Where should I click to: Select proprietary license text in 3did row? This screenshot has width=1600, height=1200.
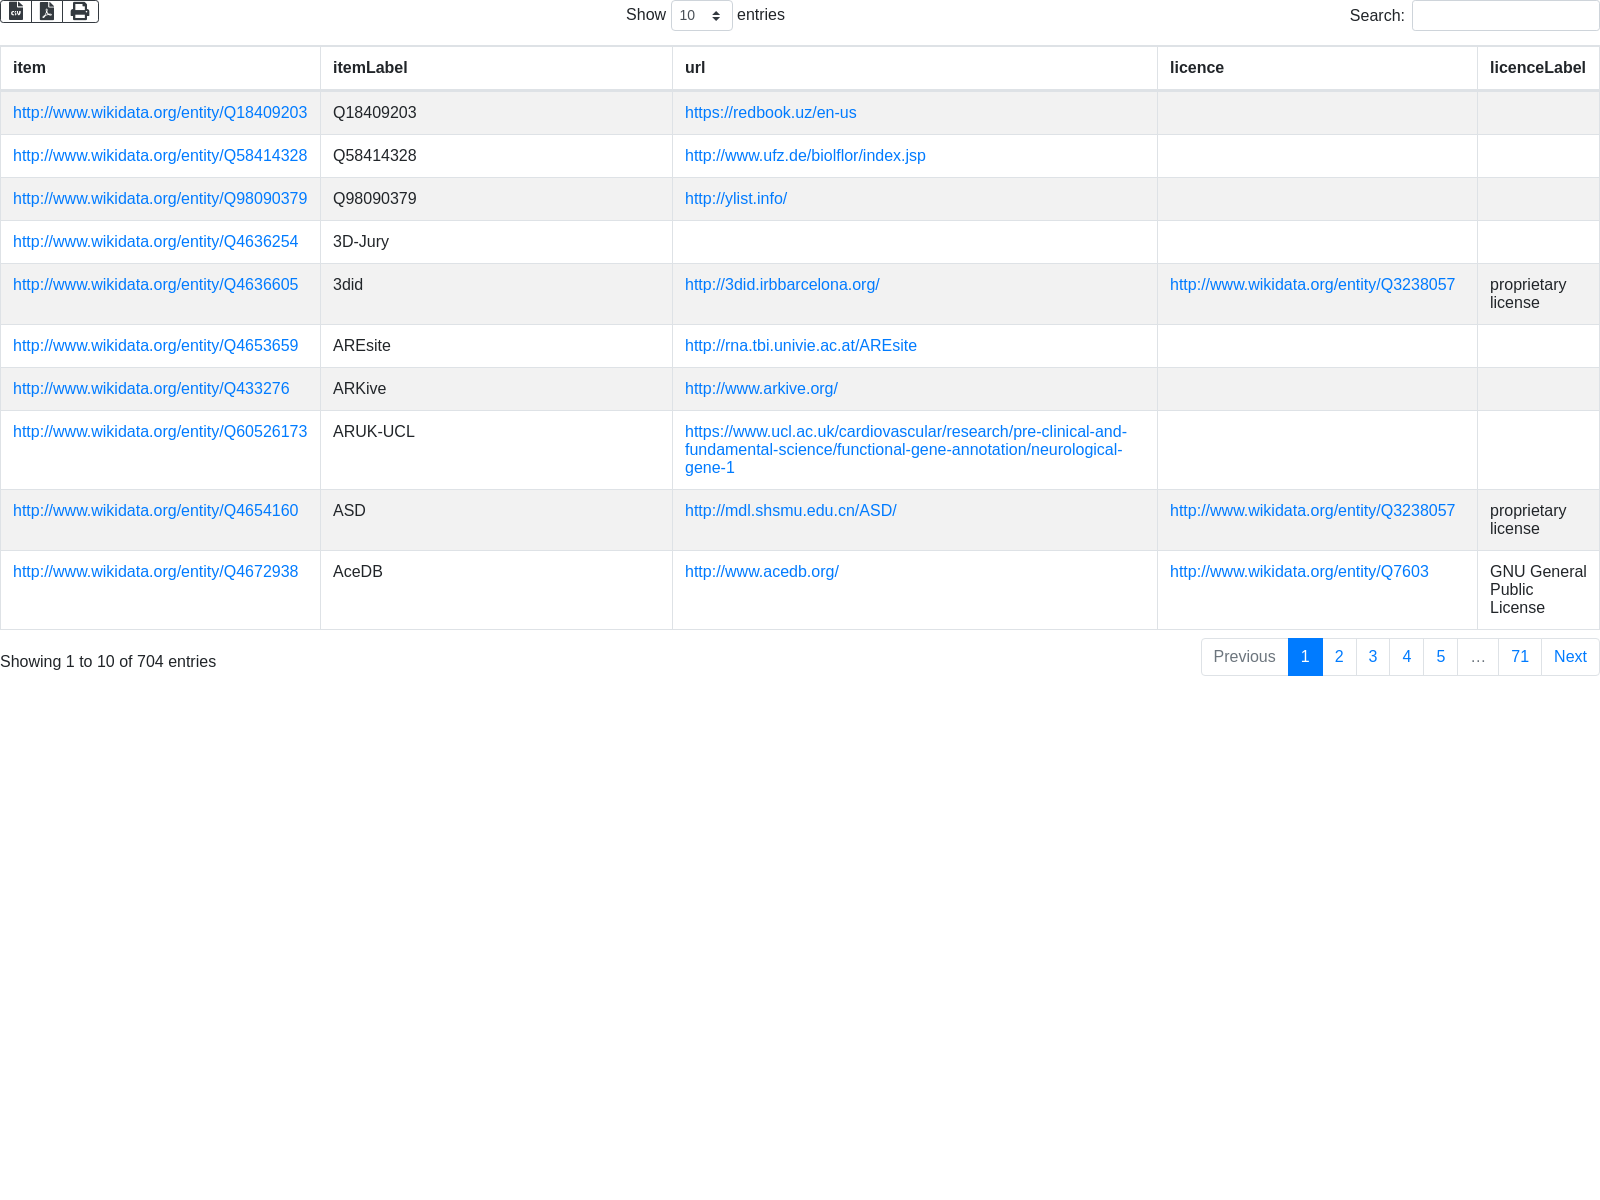coord(1528,294)
